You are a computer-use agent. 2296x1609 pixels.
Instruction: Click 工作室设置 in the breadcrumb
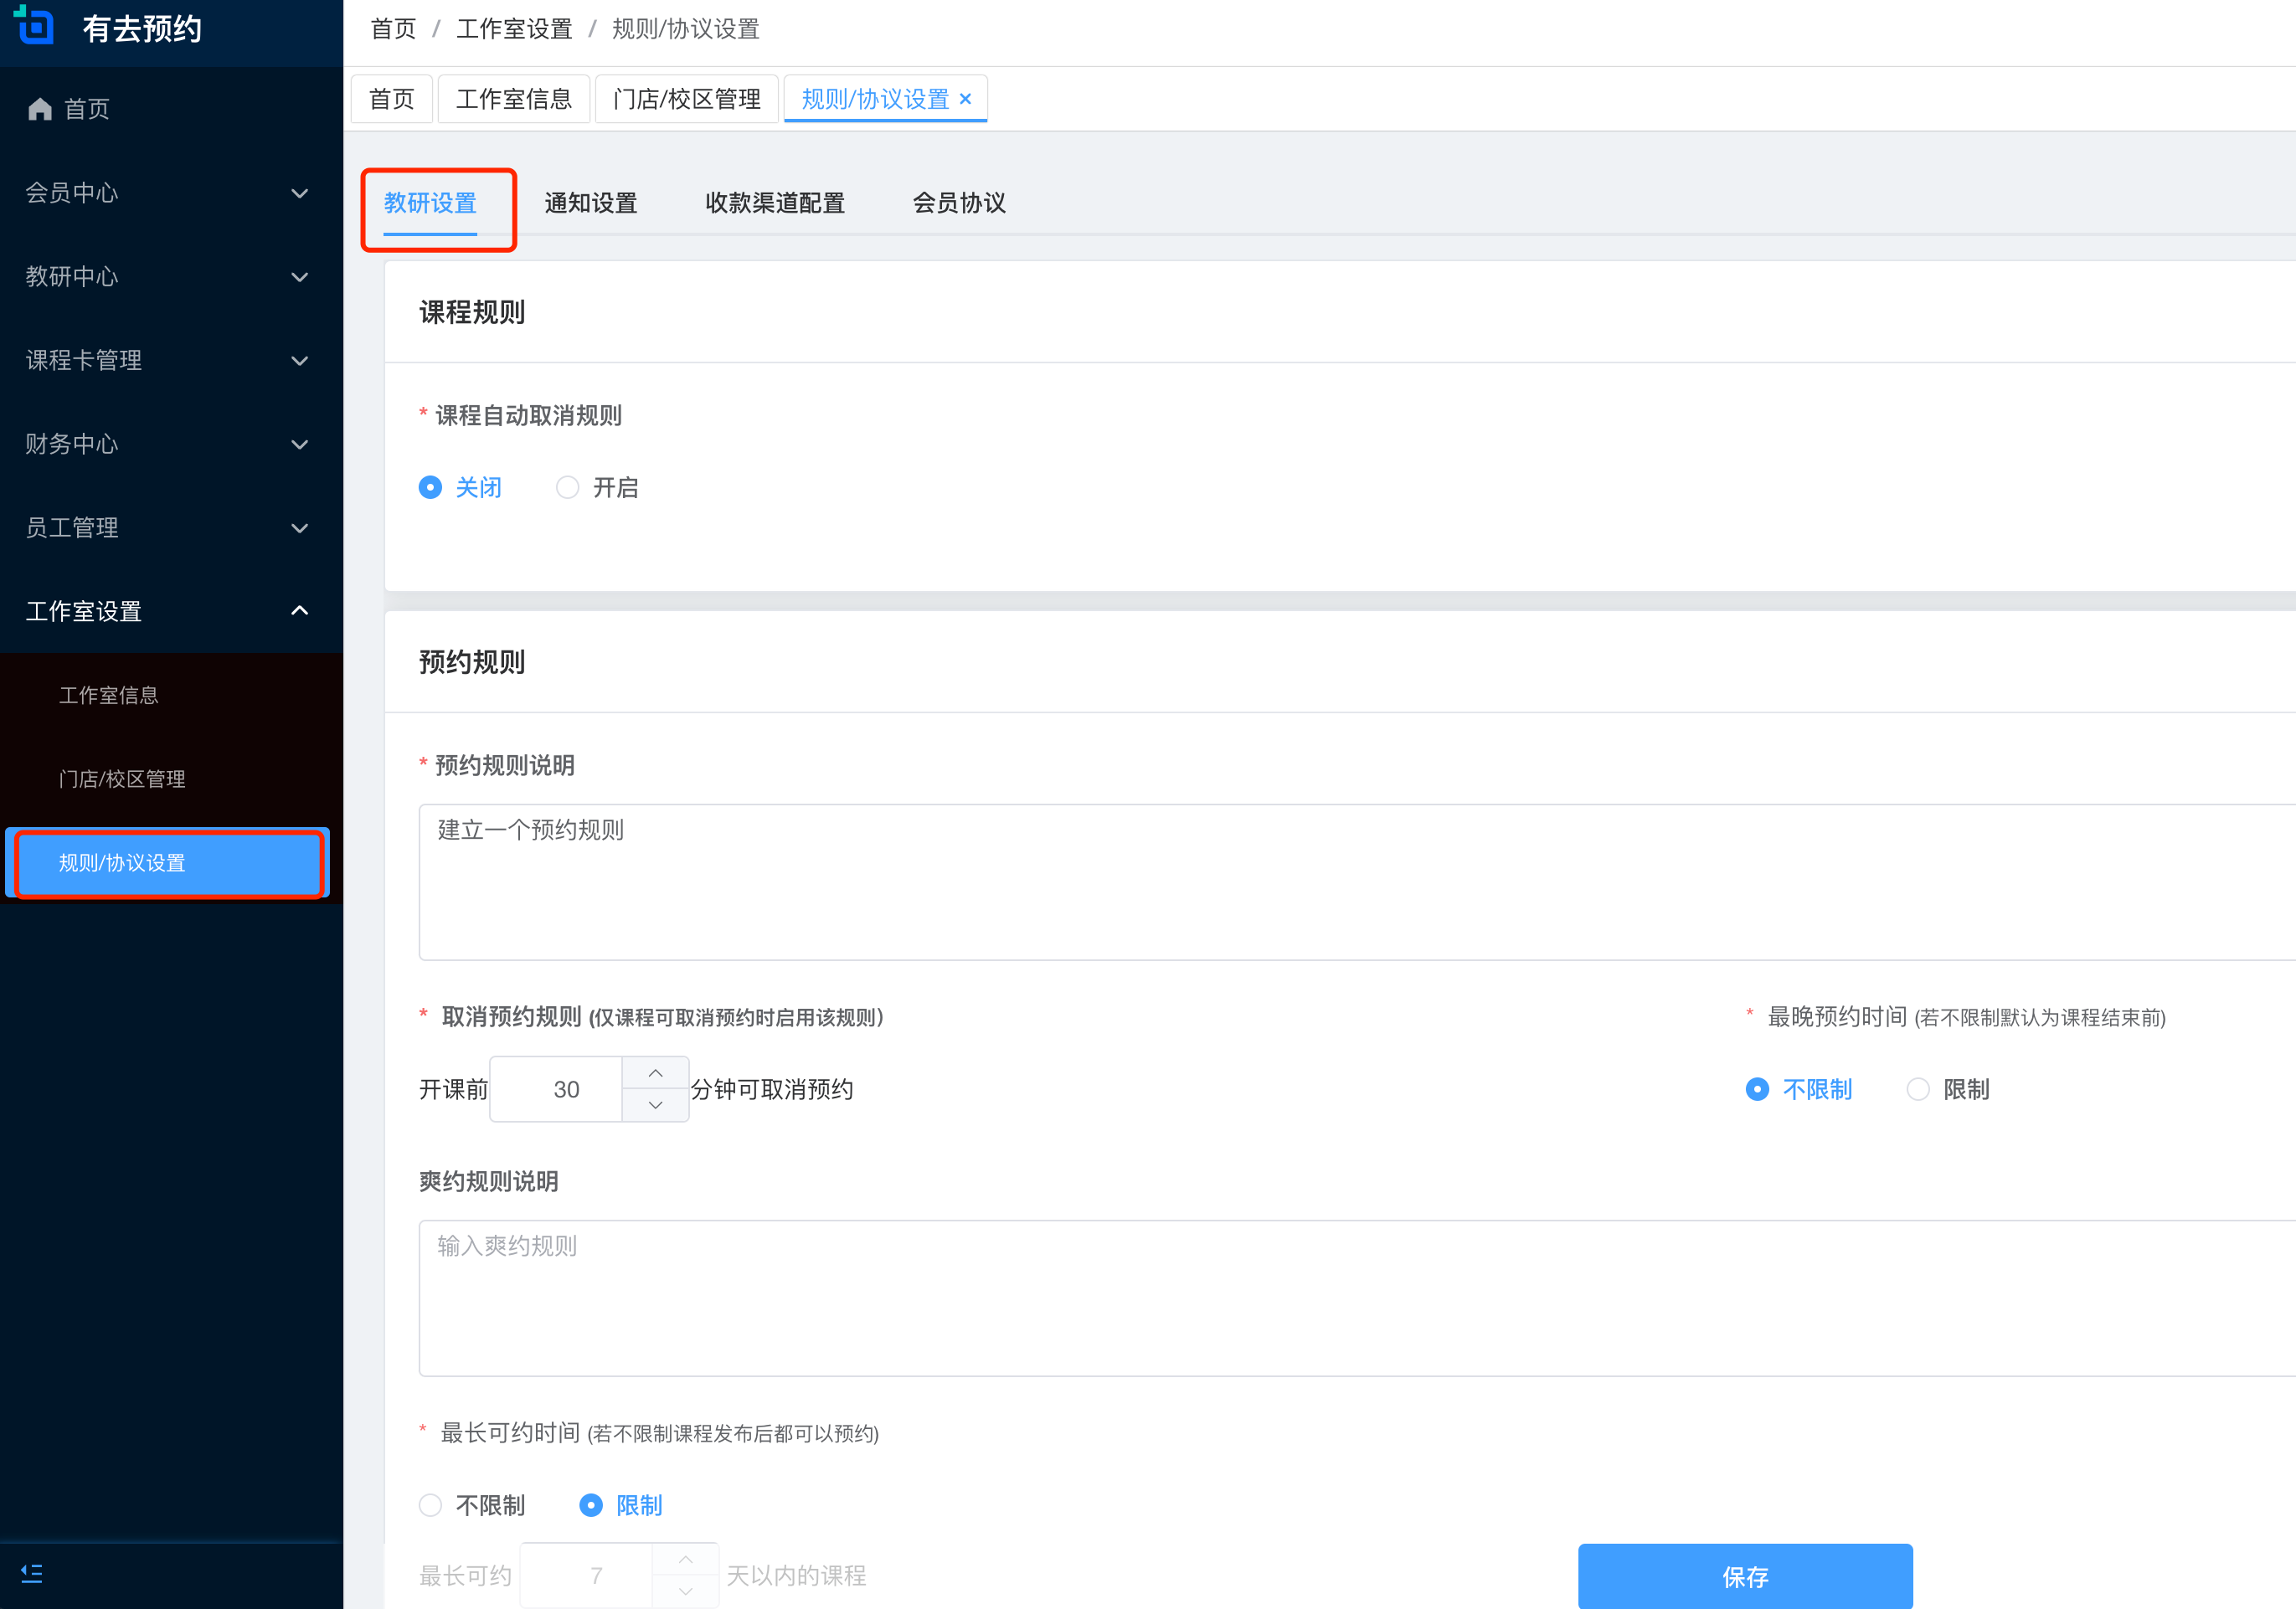[x=514, y=29]
